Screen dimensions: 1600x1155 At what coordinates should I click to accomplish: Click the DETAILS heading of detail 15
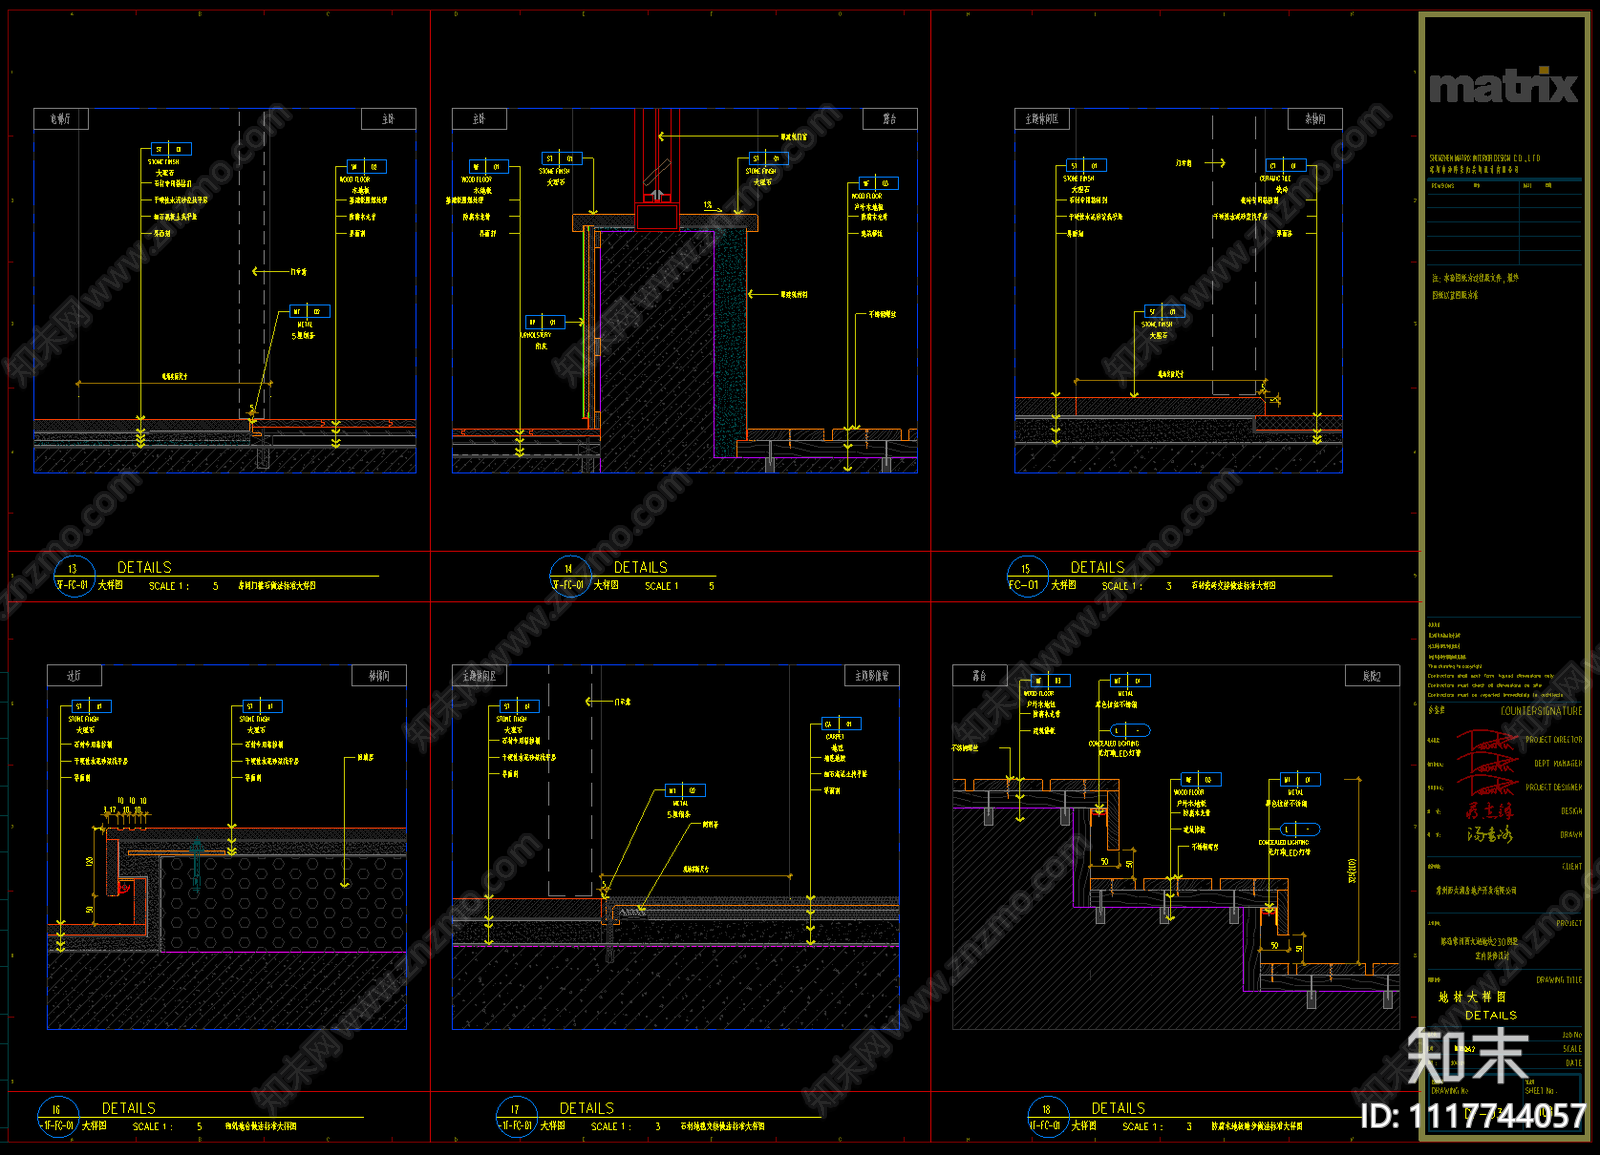pos(1097,567)
